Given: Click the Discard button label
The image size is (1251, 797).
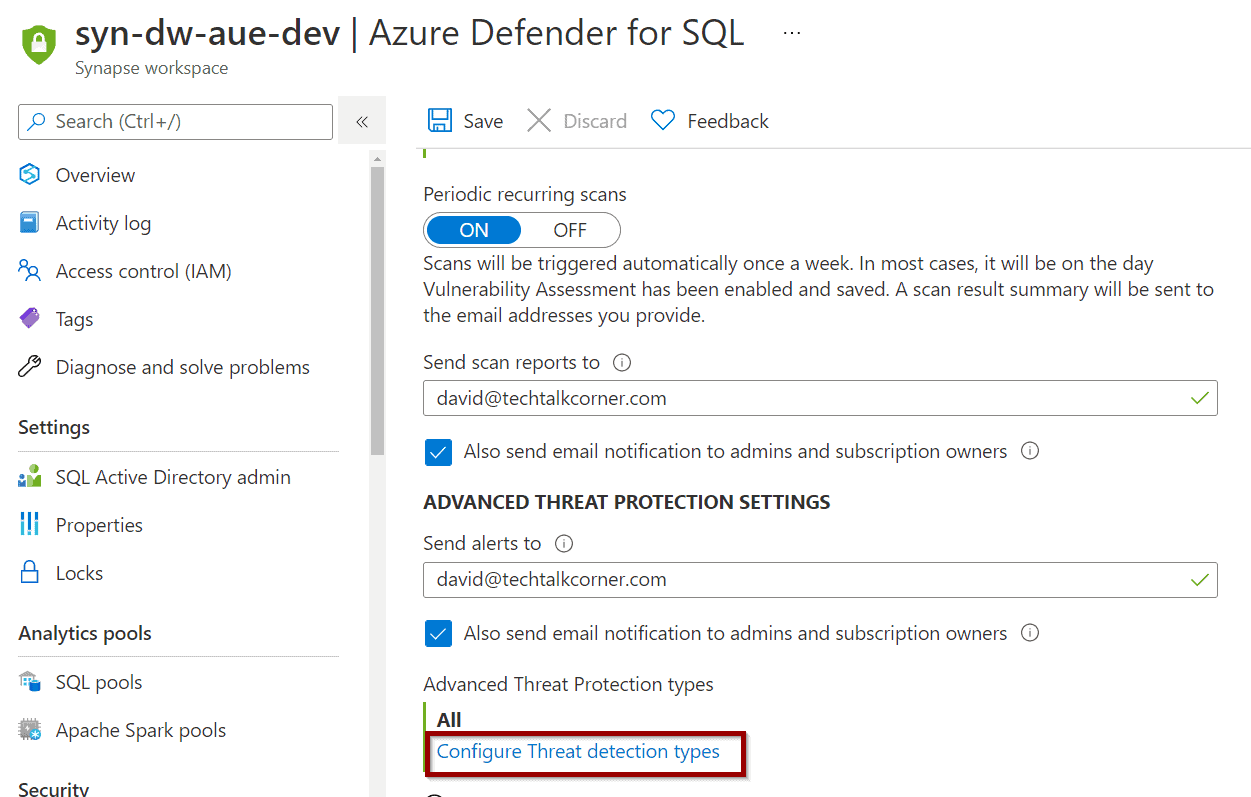Looking at the screenshot, I should [595, 121].
